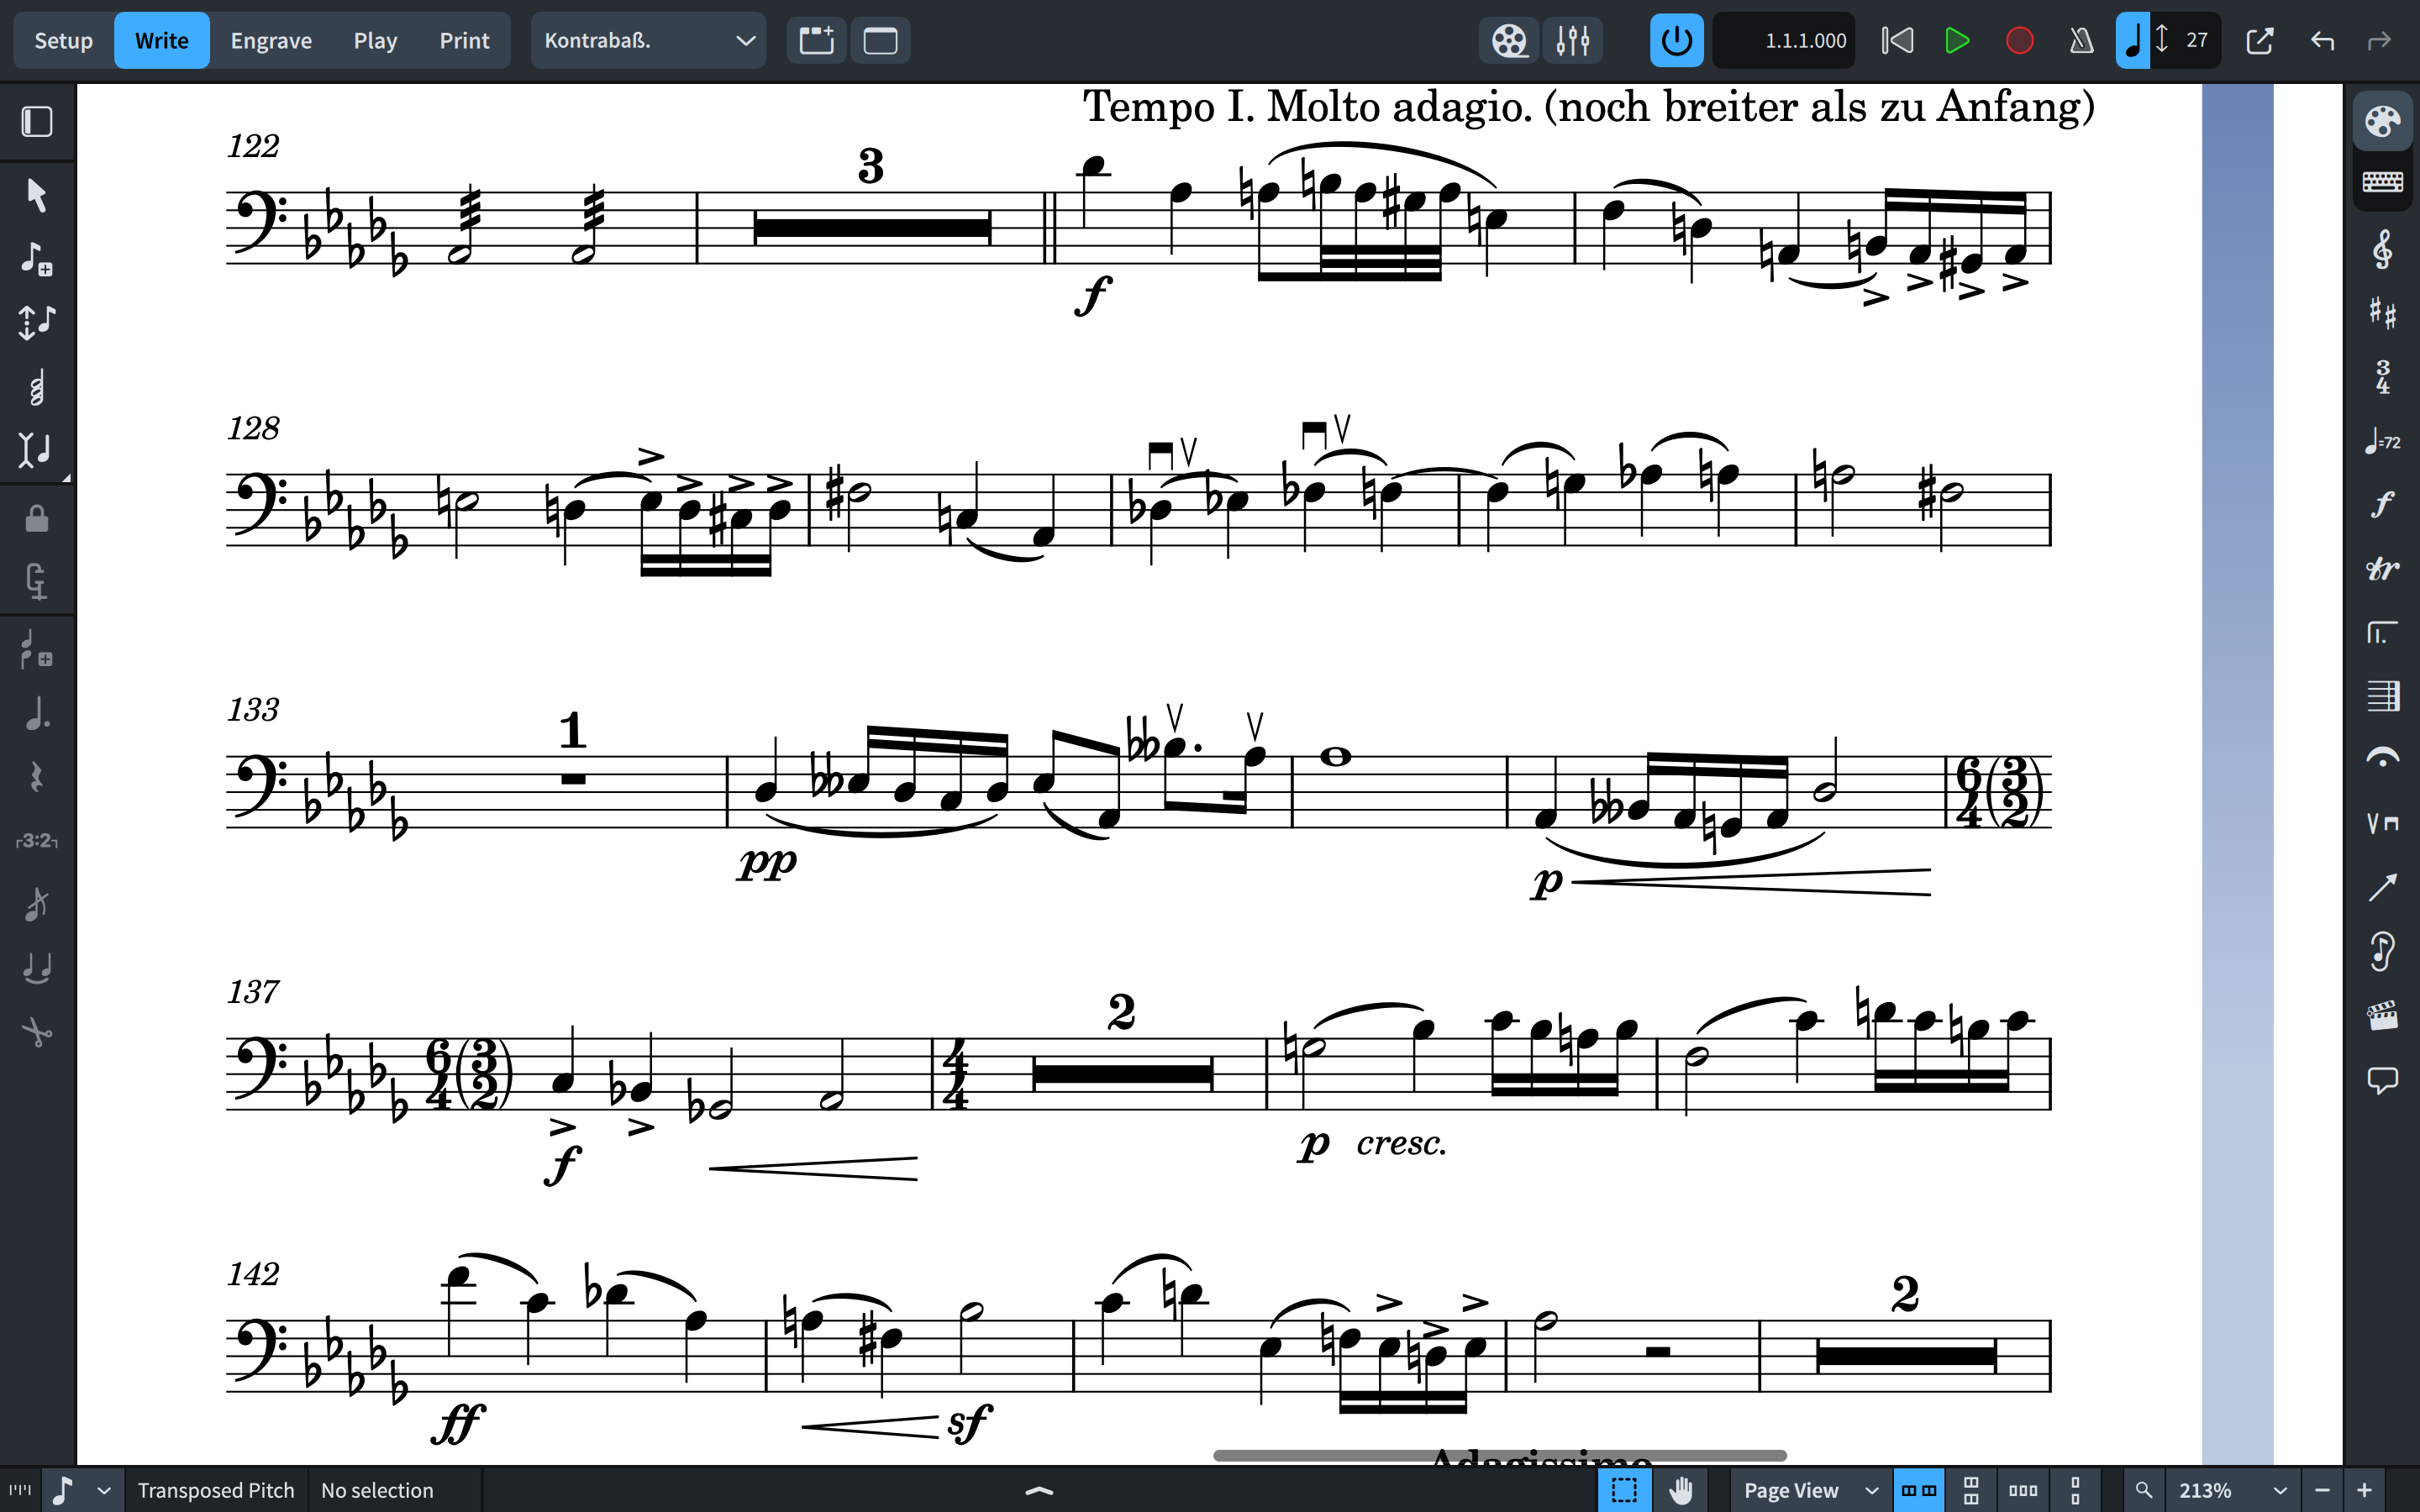Activate note input tool
The width and height of the screenshot is (2420, 1512).
[x=37, y=259]
